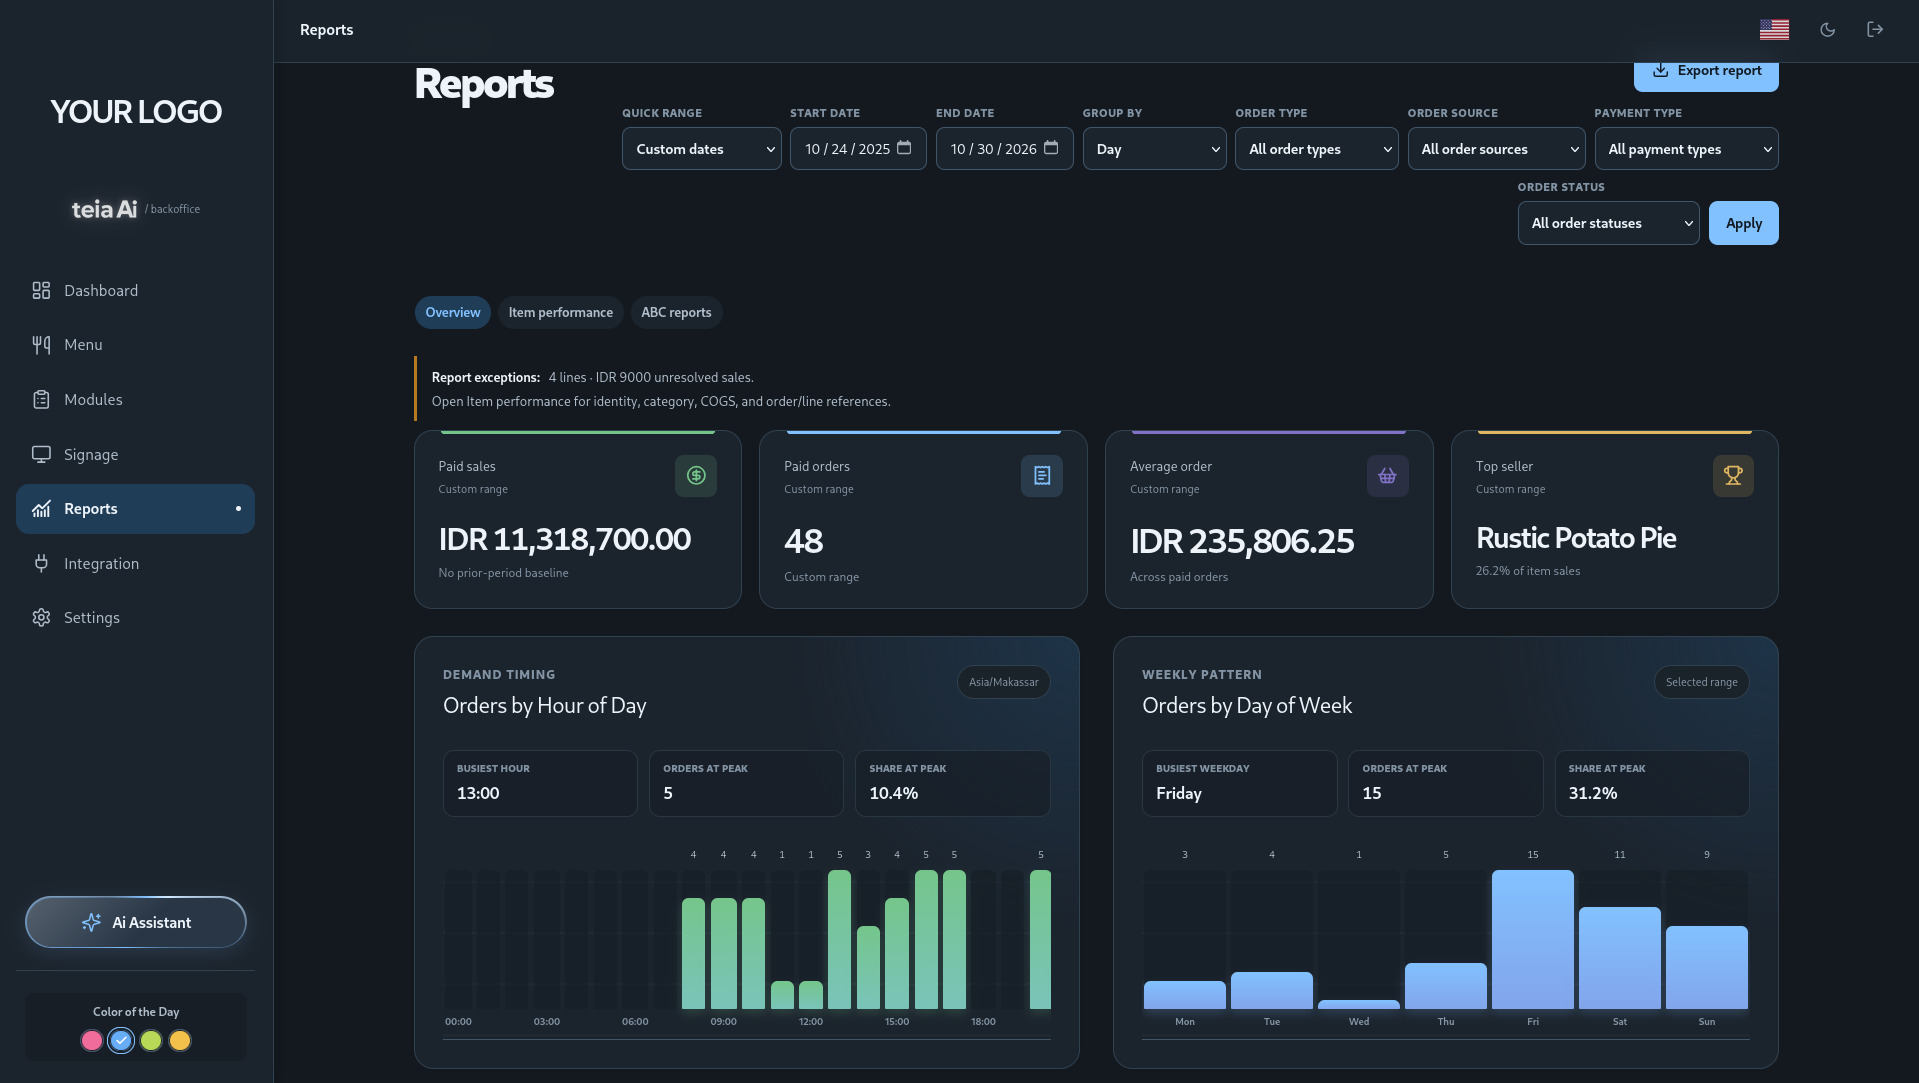This screenshot has height=1083, width=1919.
Task: Click the Paid sales dollar icon
Action: point(696,476)
